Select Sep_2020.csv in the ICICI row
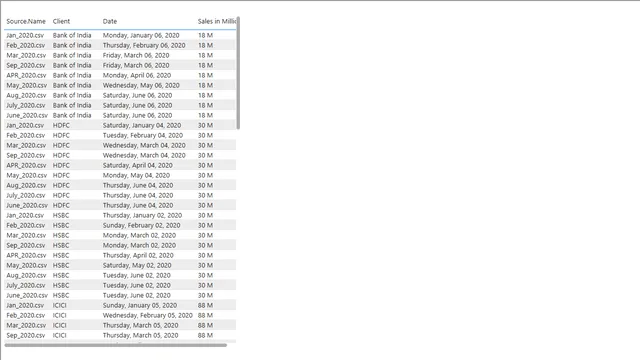640x360 pixels. (x=26, y=335)
